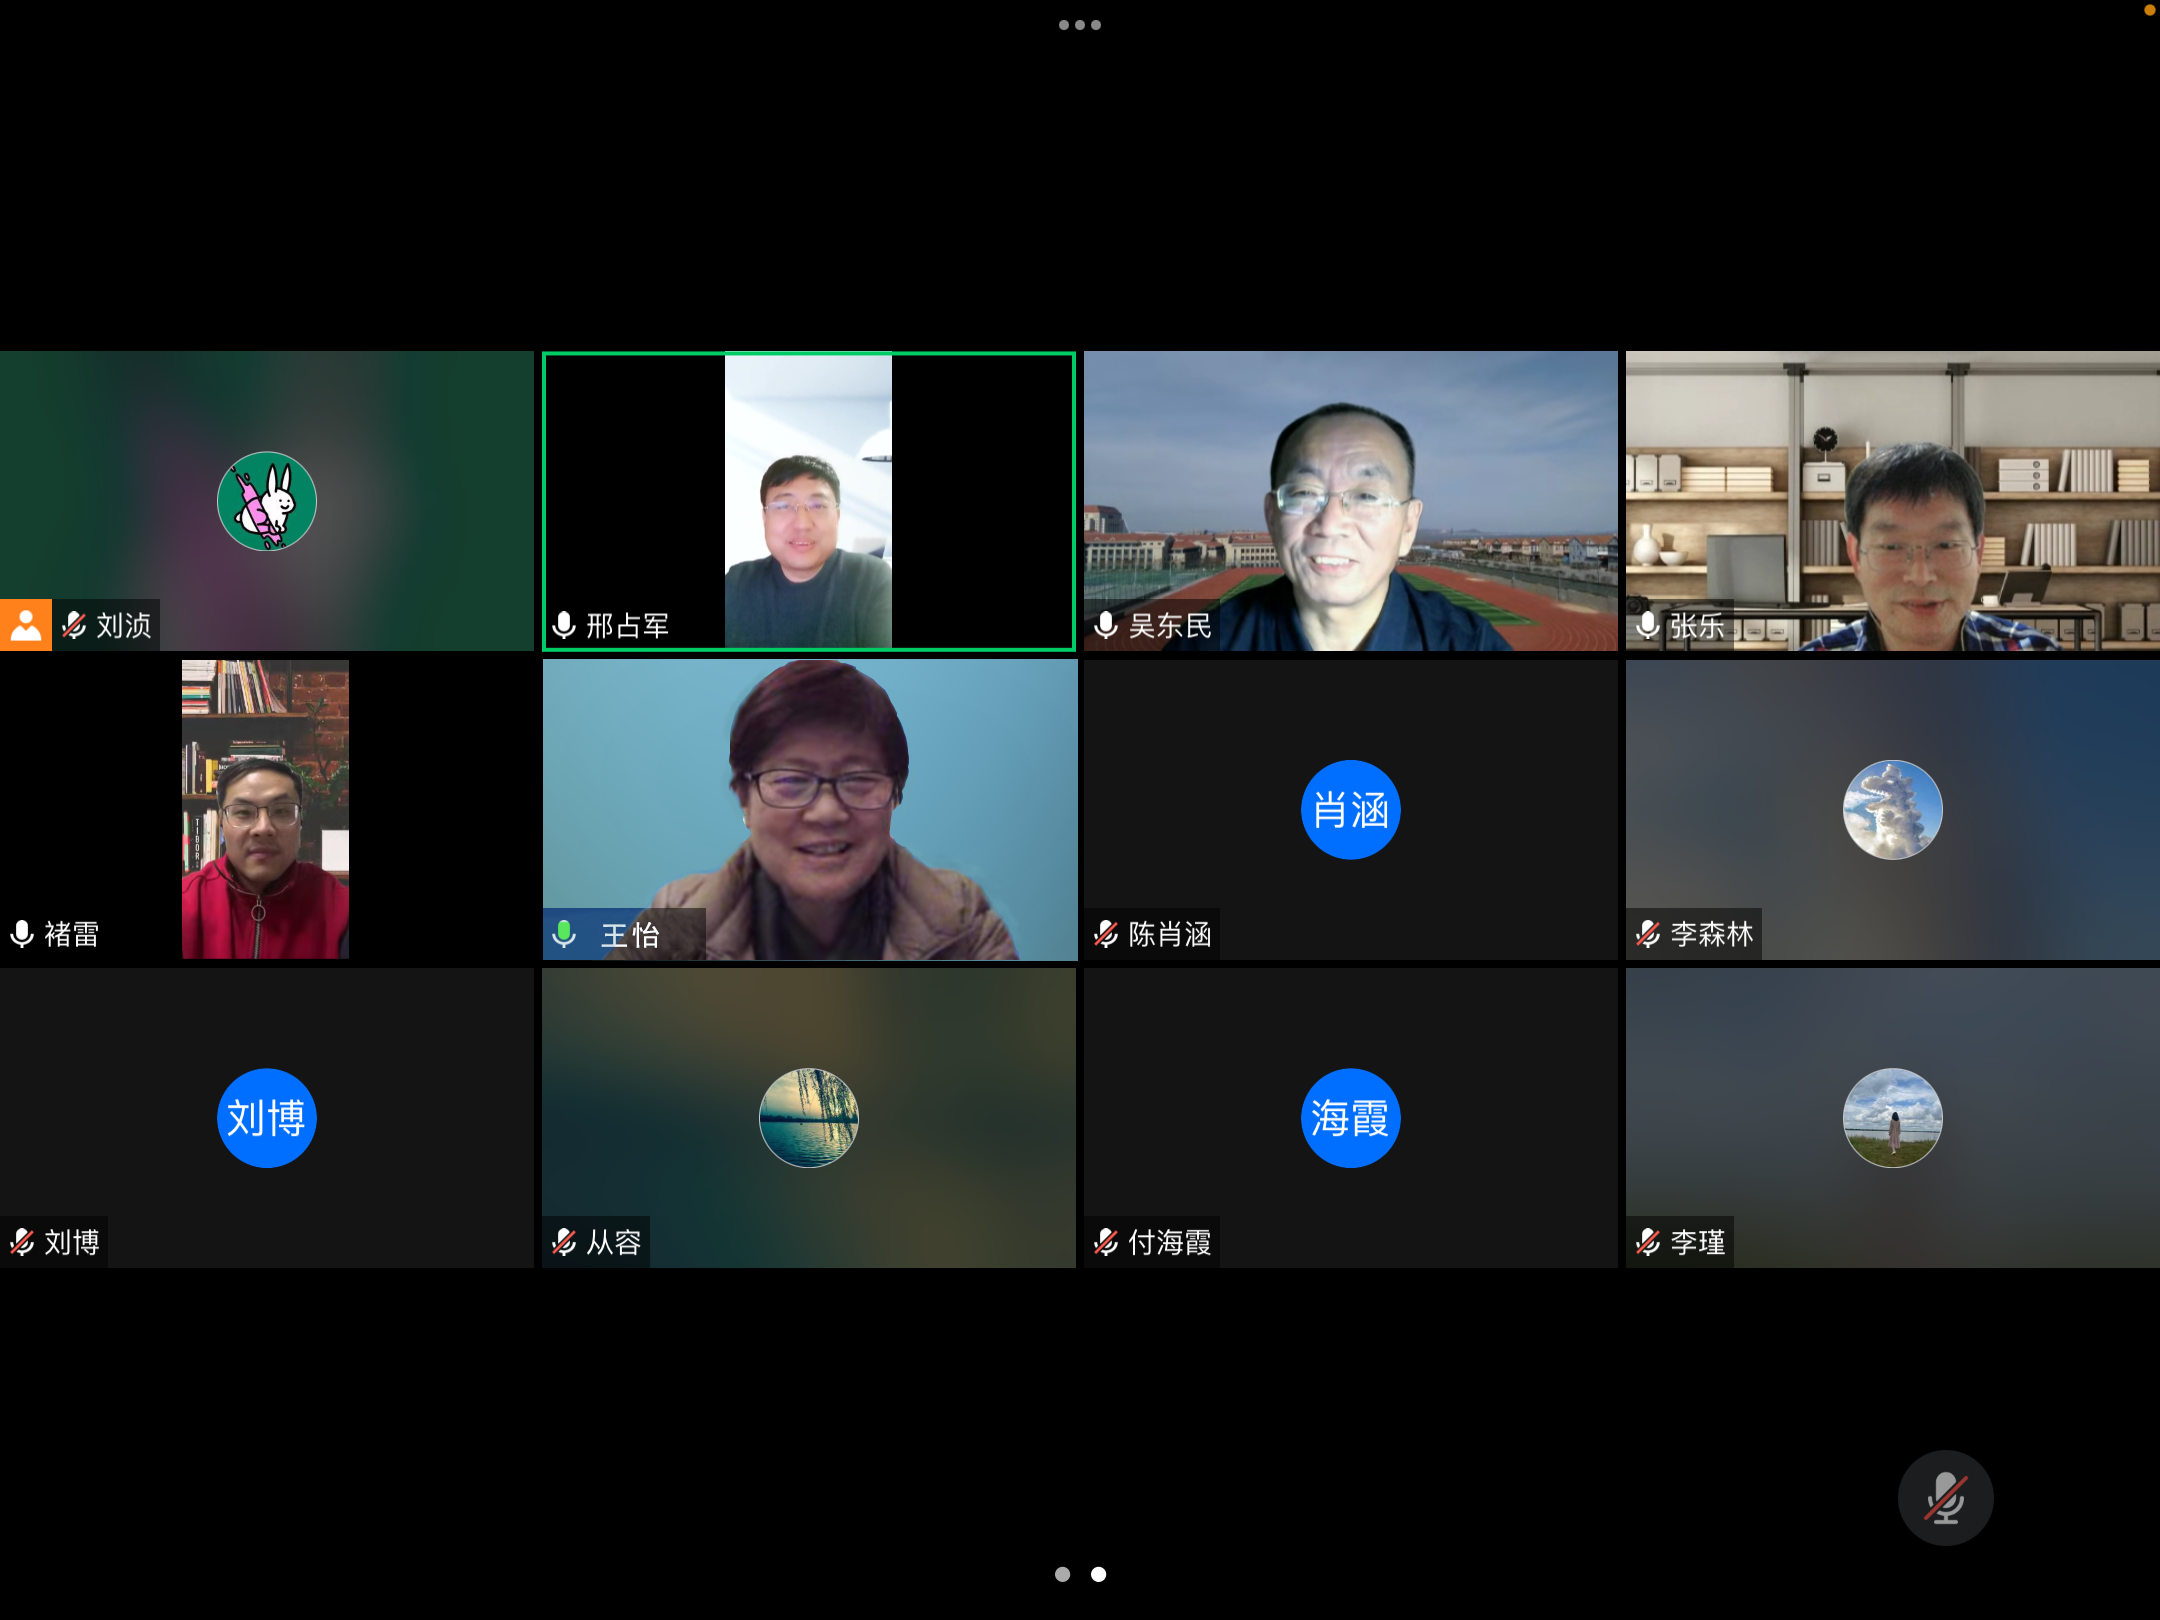Screen dimensions: 2160x1620
Task: Click the microphone icon next to 张乐
Action: (x=1648, y=625)
